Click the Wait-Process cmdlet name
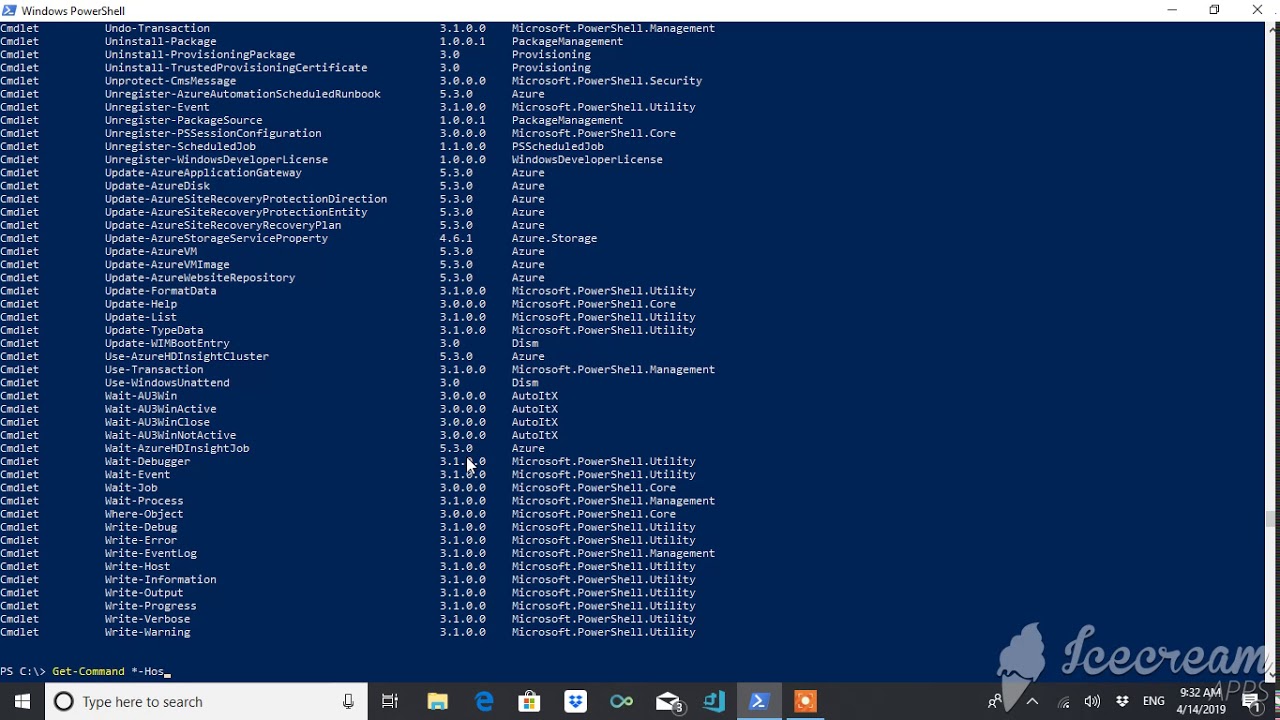Screen dimensions: 1280x720 [x=144, y=501]
